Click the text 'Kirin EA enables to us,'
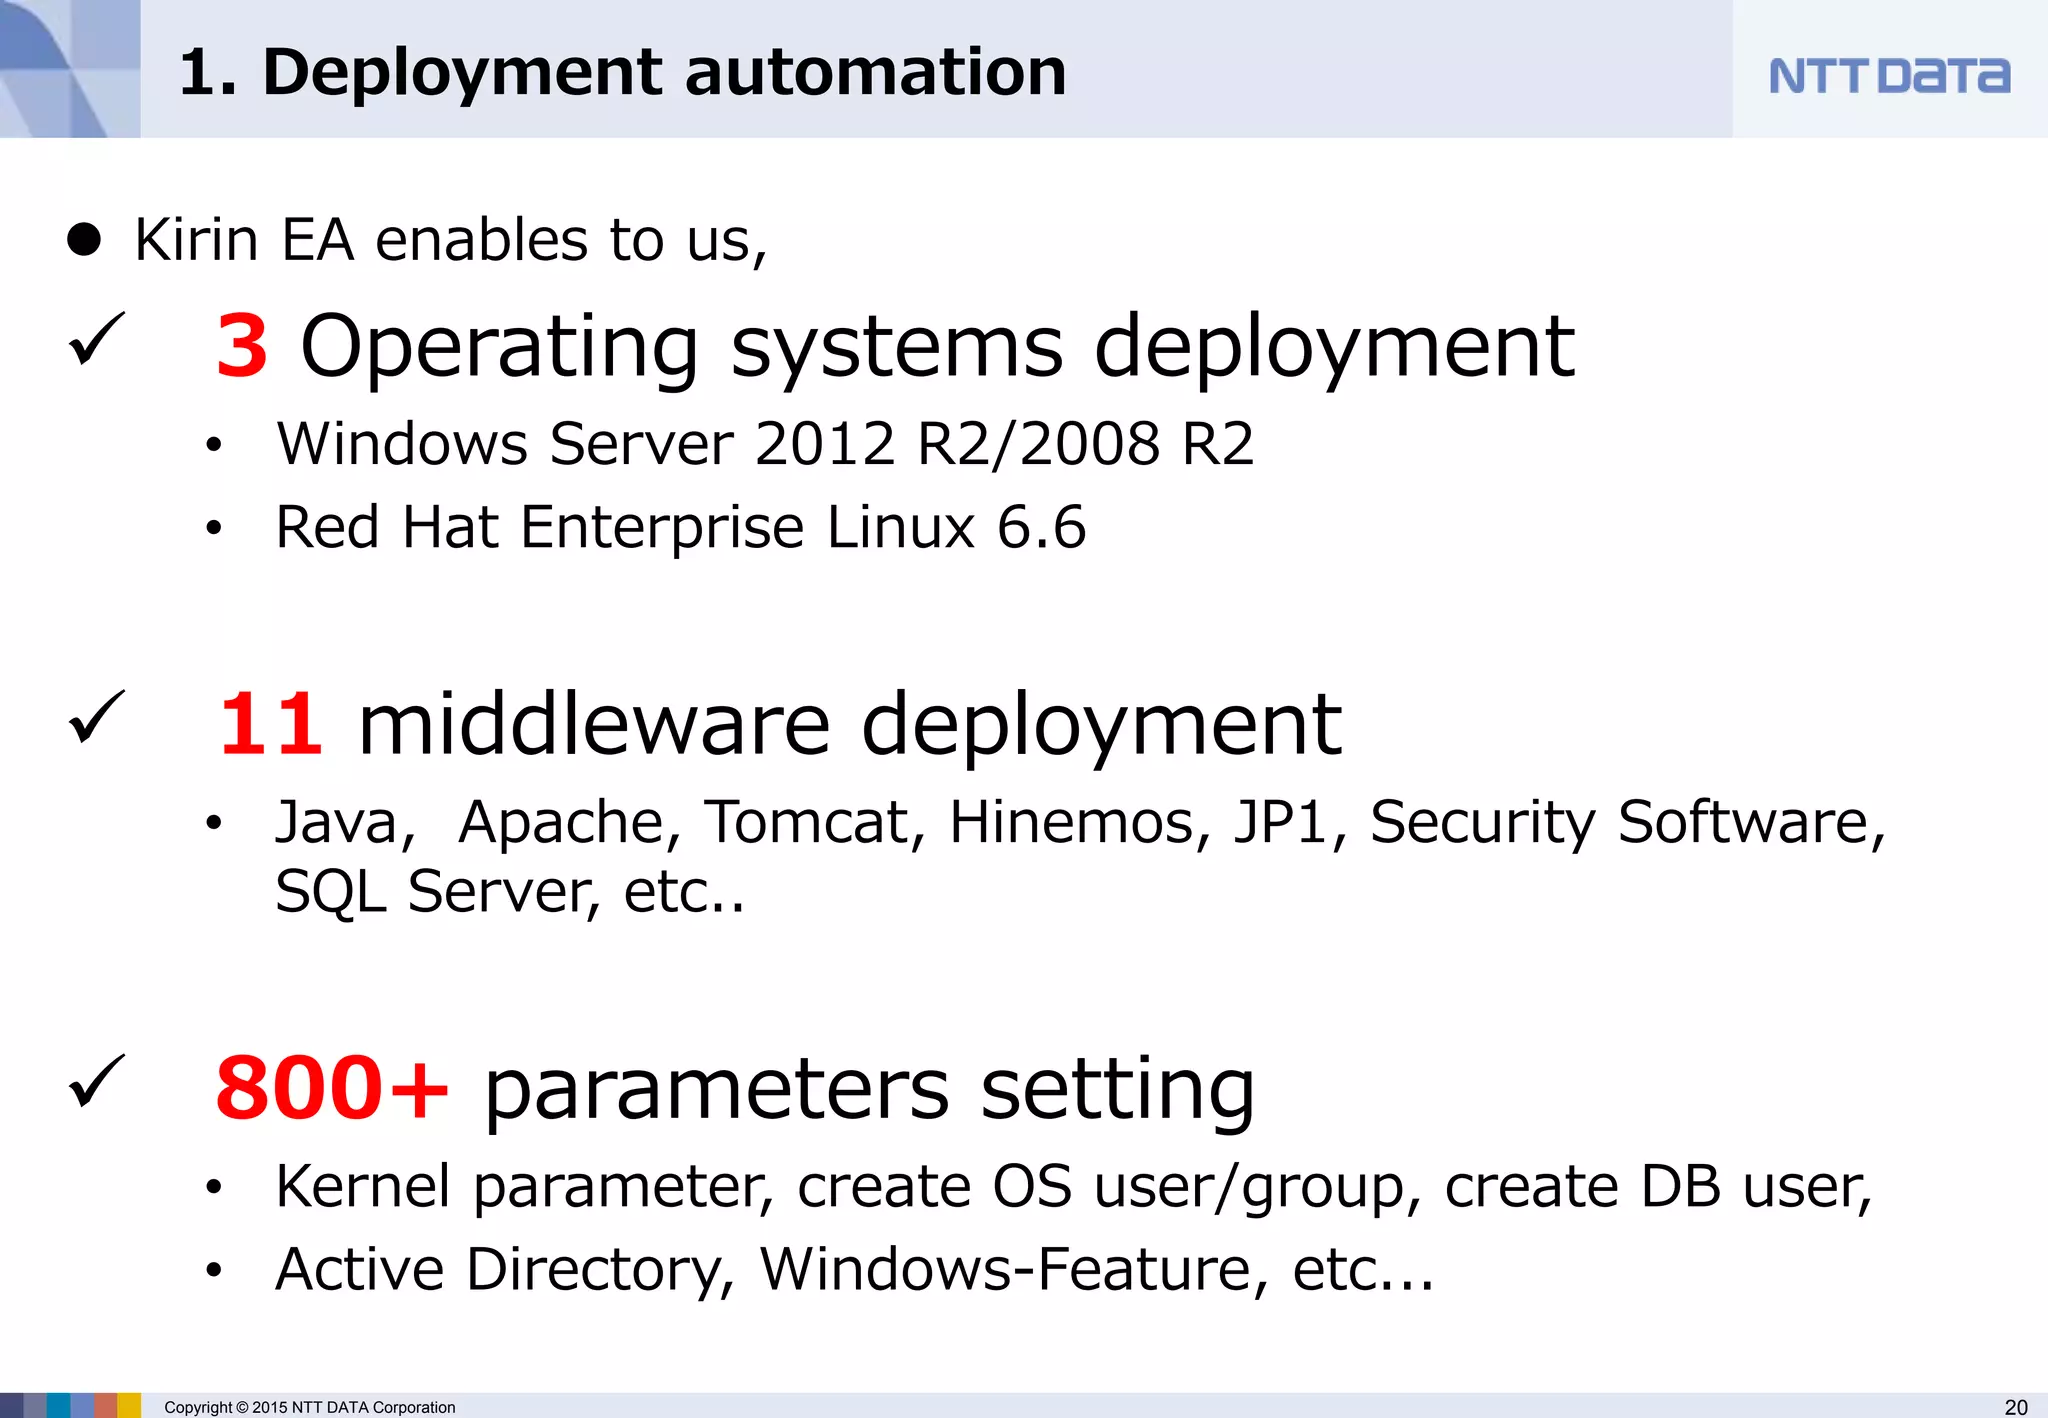Image resolution: width=2048 pixels, height=1418 pixels. click(x=451, y=240)
